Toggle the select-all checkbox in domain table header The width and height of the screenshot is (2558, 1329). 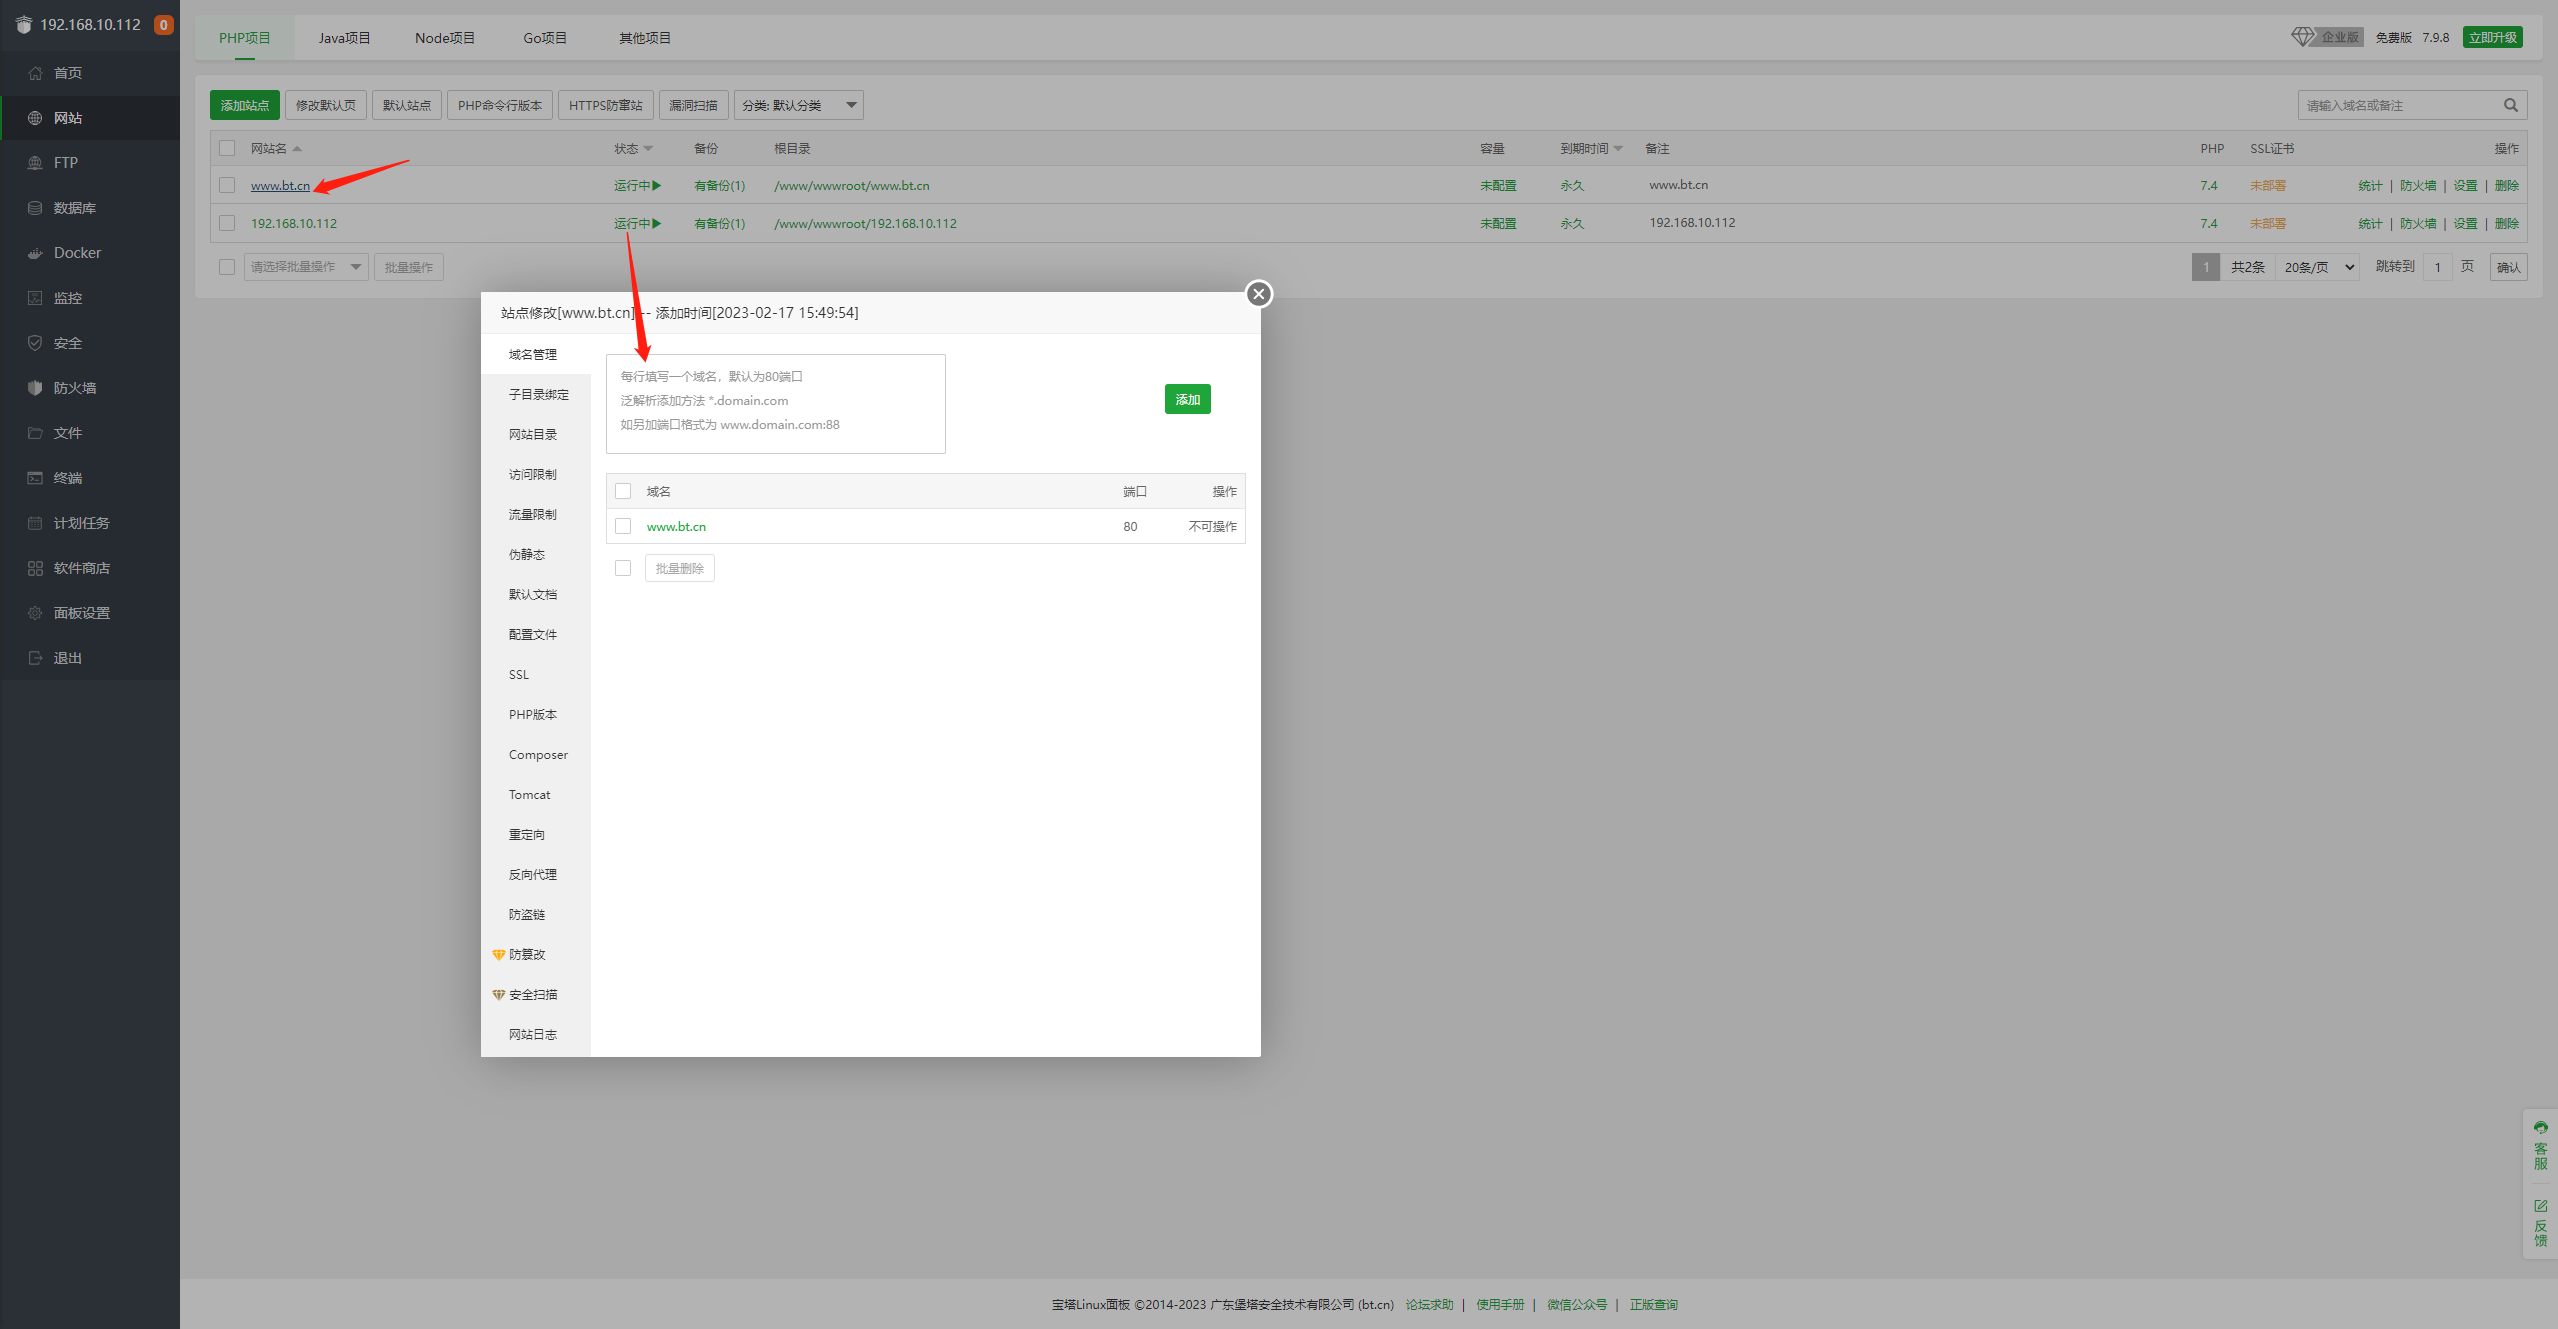[x=623, y=491]
